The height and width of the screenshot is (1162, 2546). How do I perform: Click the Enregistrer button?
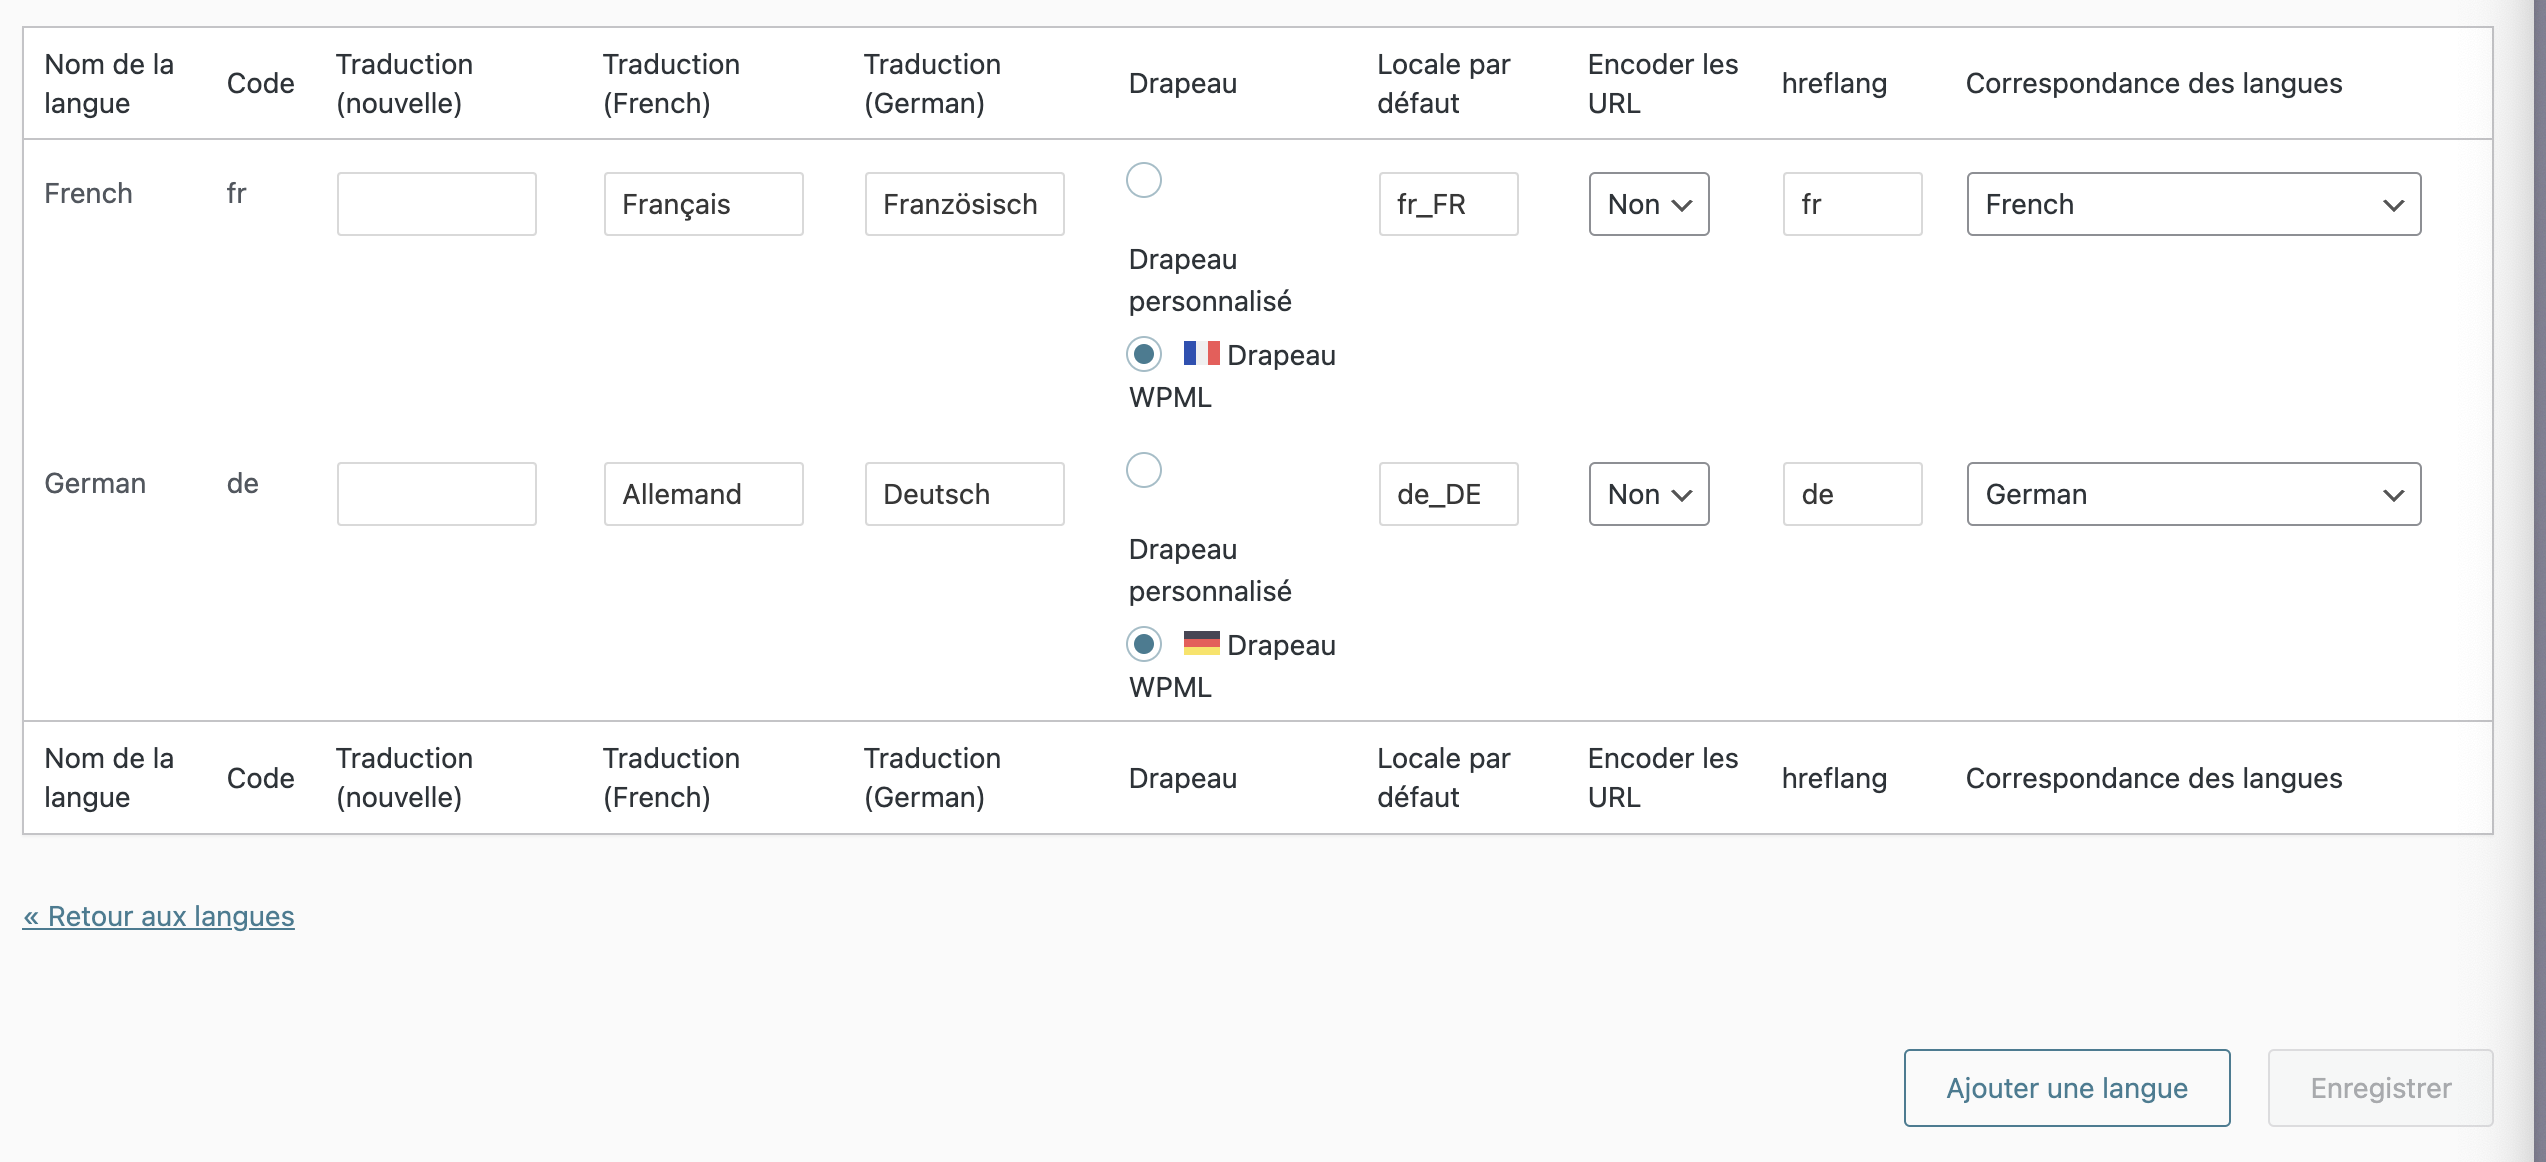tap(2380, 1088)
